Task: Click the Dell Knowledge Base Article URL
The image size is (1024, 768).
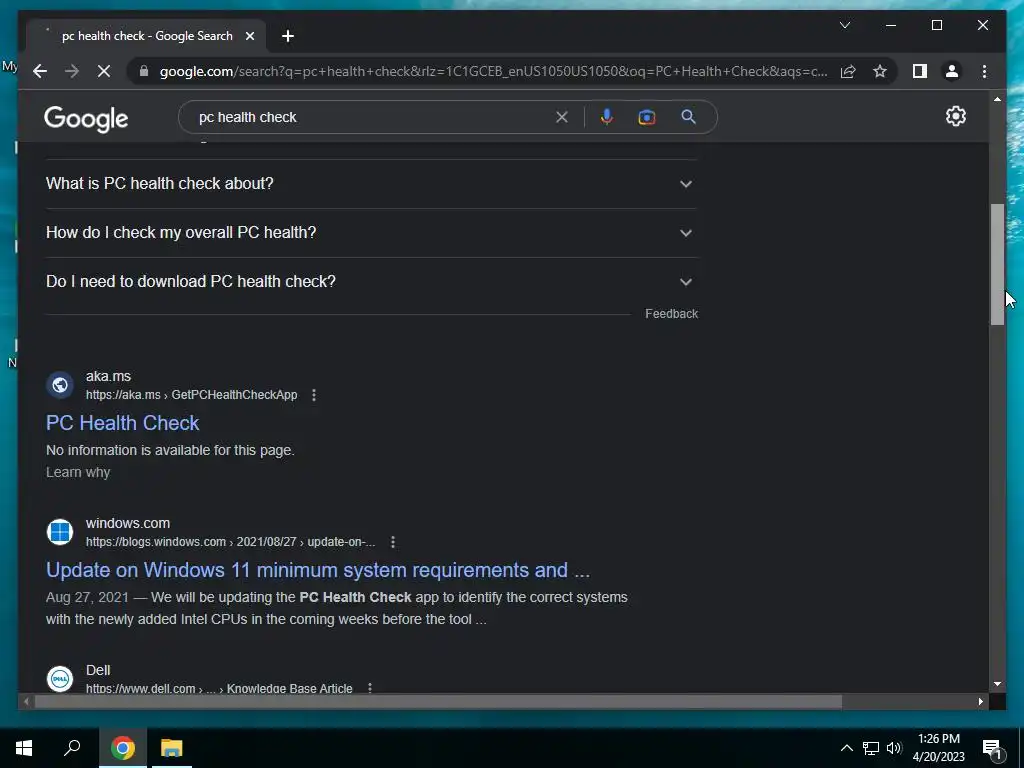Action: 219,688
